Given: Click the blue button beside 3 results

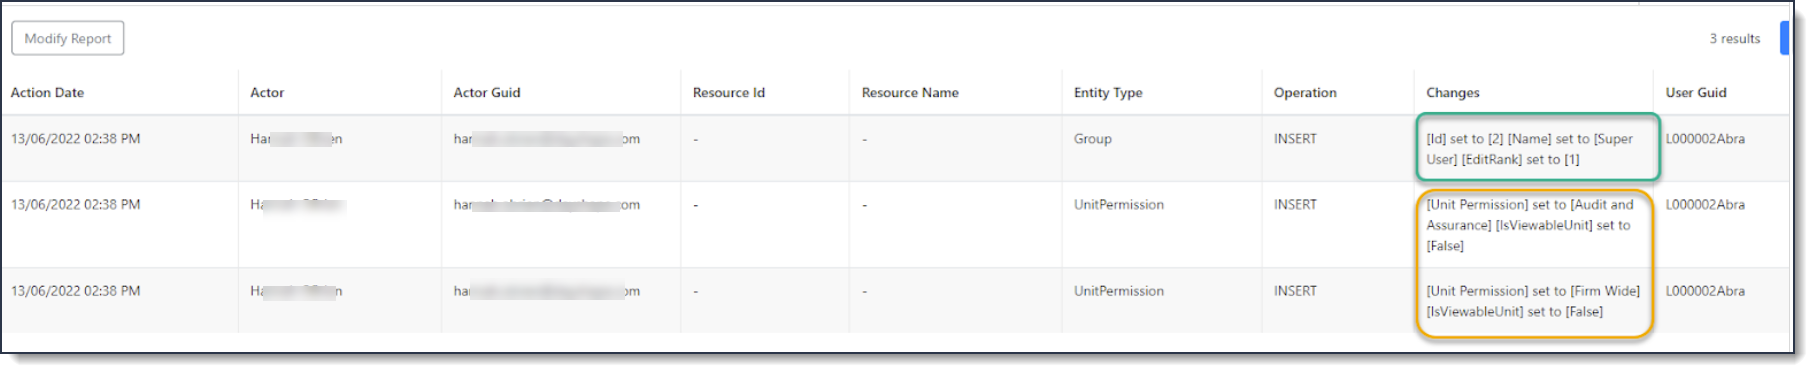Looking at the screenshot, I should pyautogui.click(x=1784, y=38).
